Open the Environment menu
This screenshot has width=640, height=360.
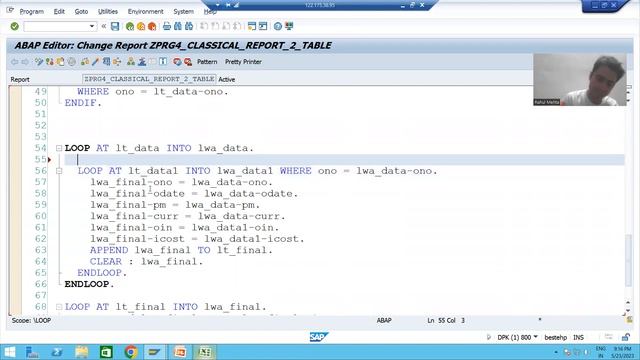point(145,11)
